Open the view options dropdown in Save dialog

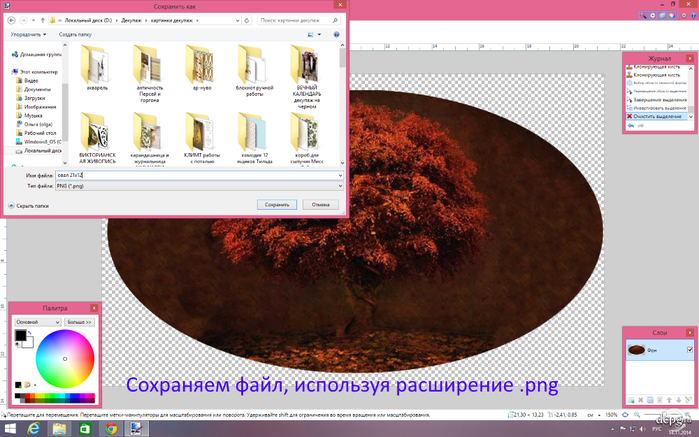(x=319, y=34)
